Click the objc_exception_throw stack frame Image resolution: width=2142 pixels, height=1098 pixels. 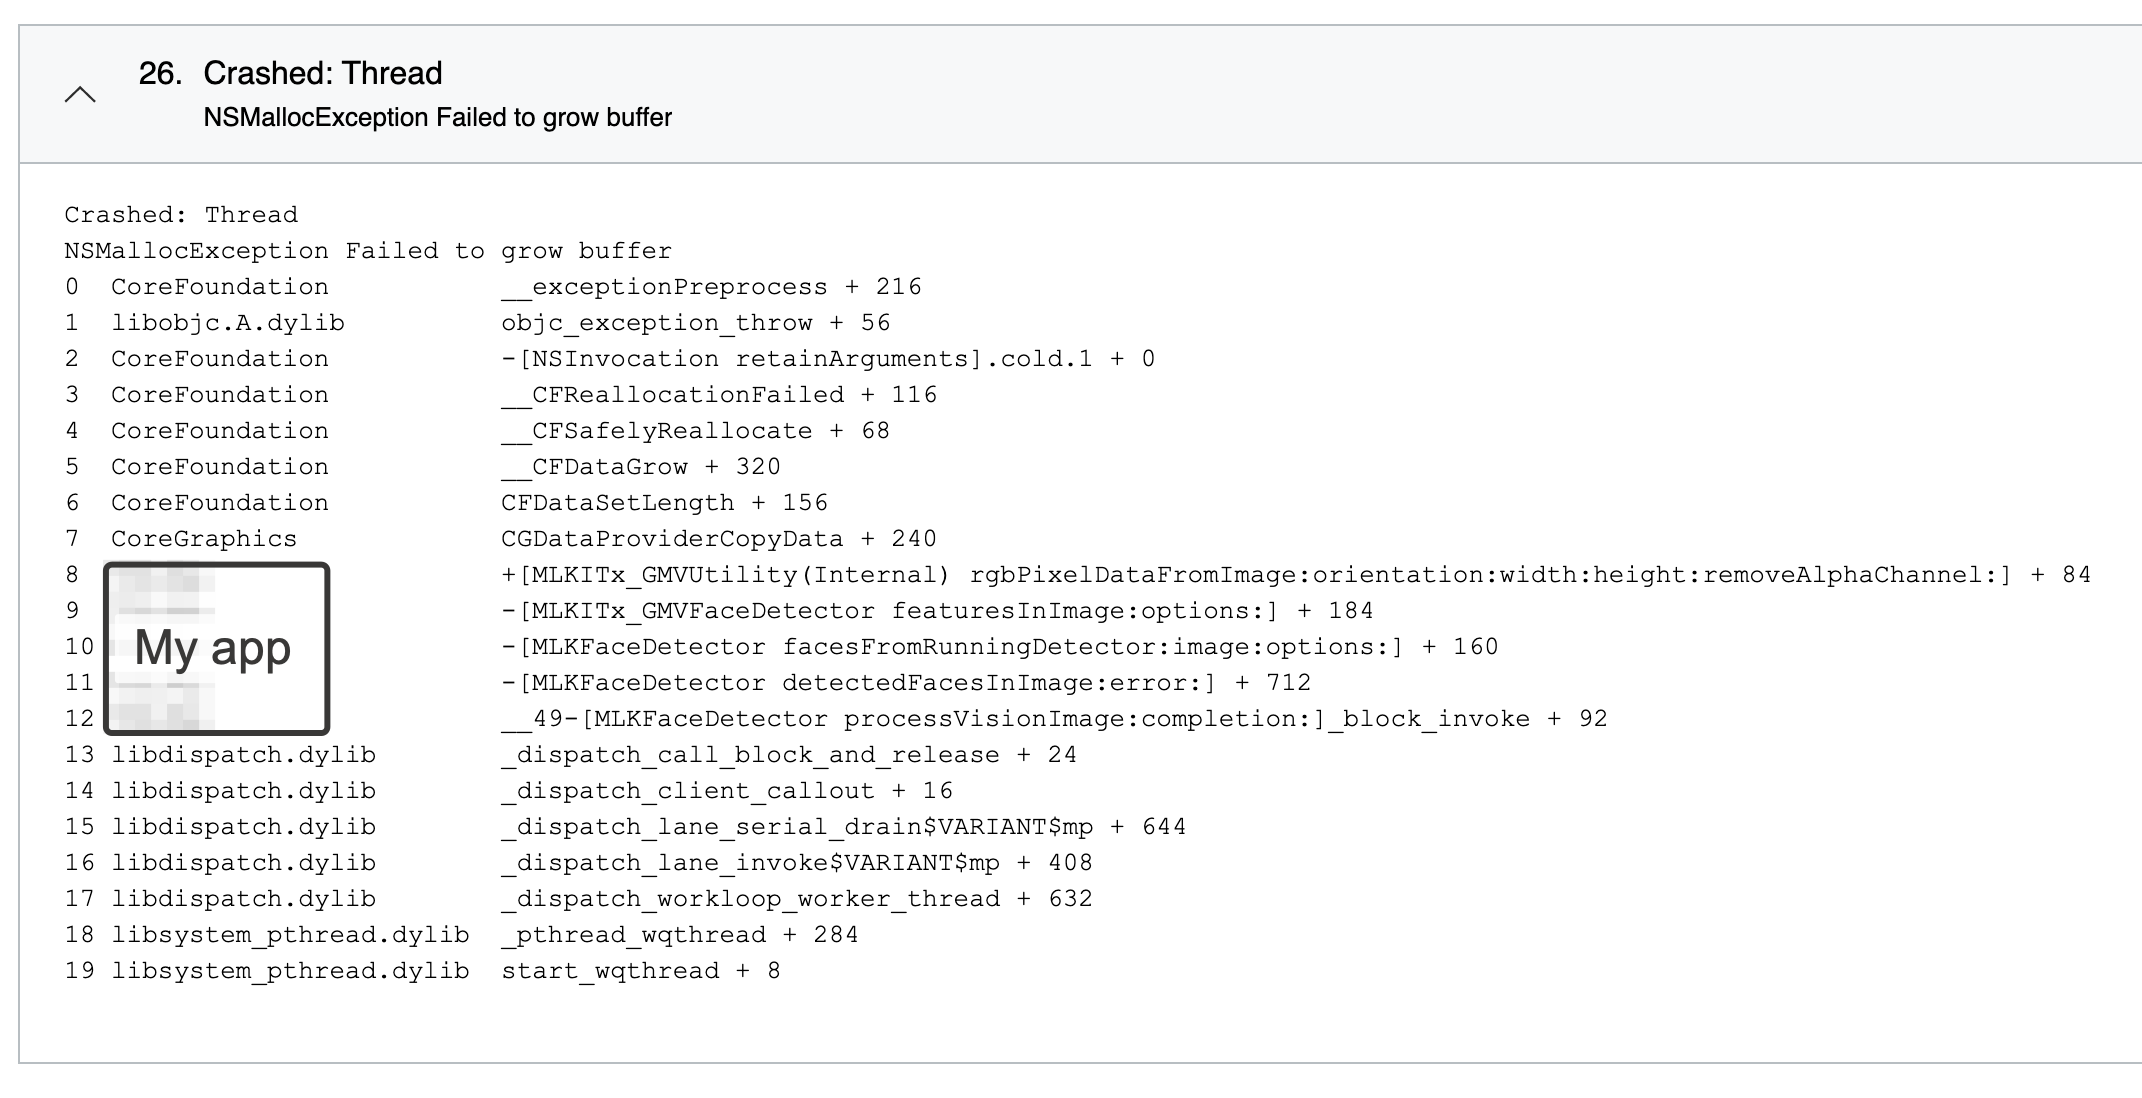696,322
